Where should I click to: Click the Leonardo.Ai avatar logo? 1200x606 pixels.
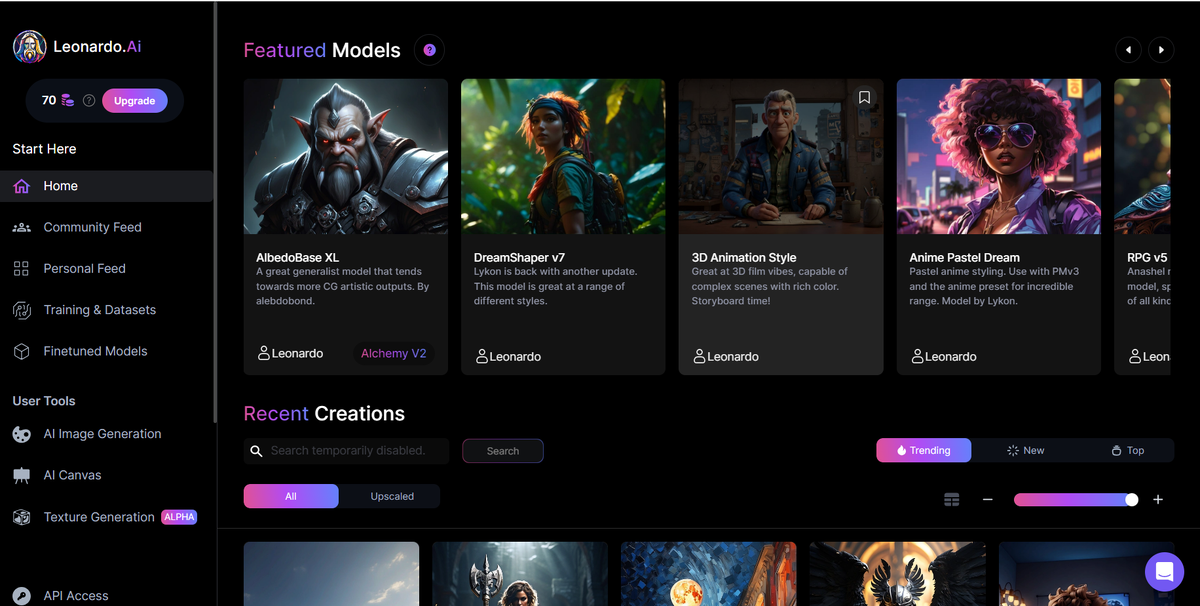29,46
